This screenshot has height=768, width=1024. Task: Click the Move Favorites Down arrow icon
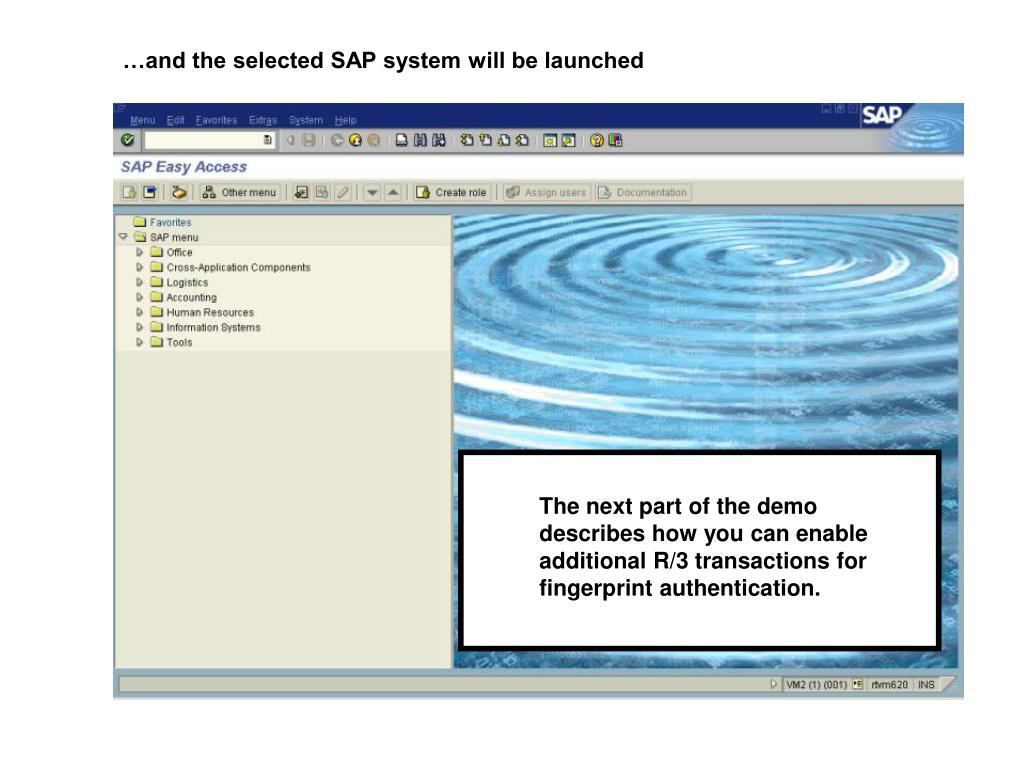point(372,192)
